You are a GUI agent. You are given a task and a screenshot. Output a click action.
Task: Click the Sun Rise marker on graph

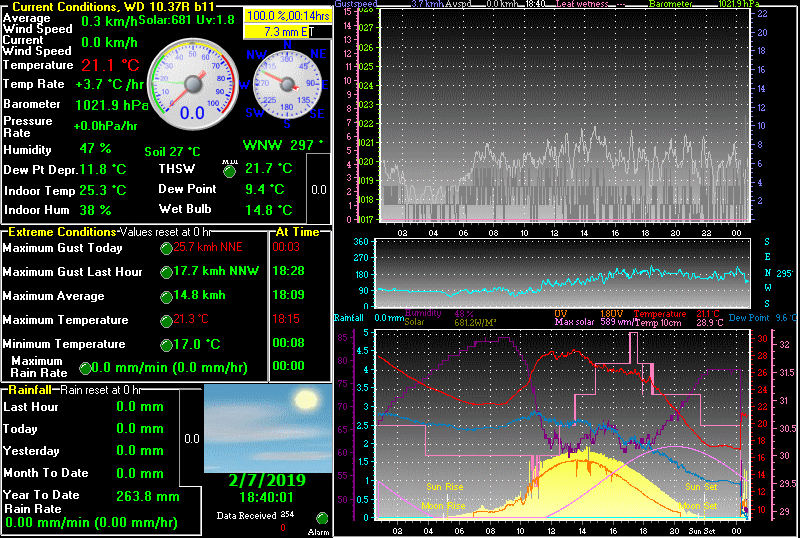coord(445,486)
